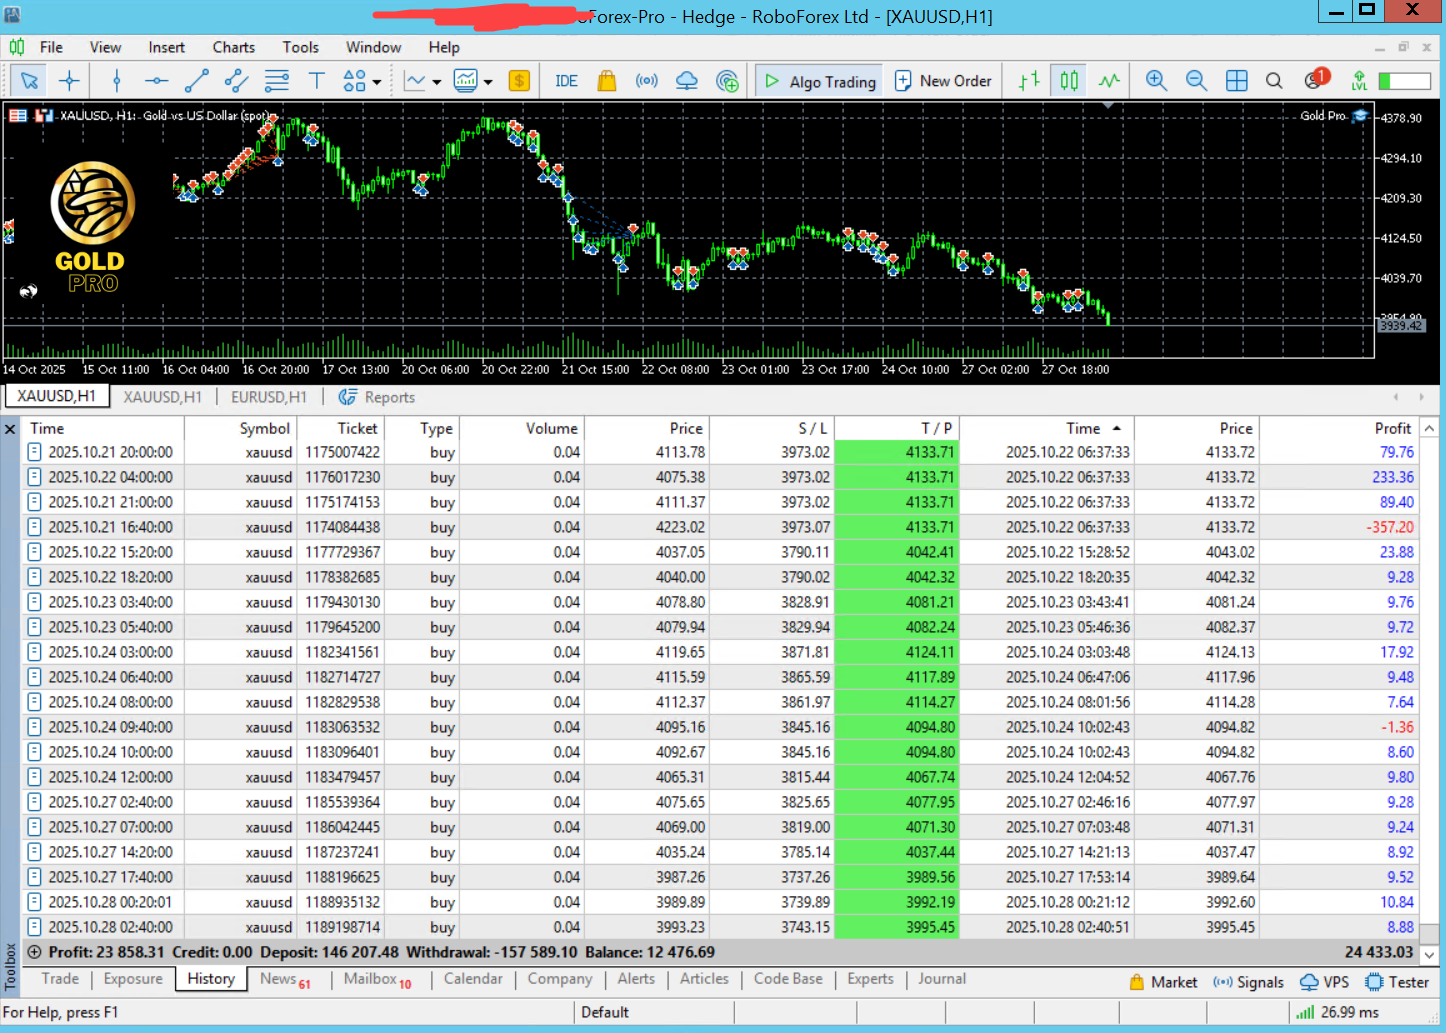Switch chart to bar chart mode
This screenshot has height=1033, width=1446.
pyautogui.click(x=1029, y=81)
